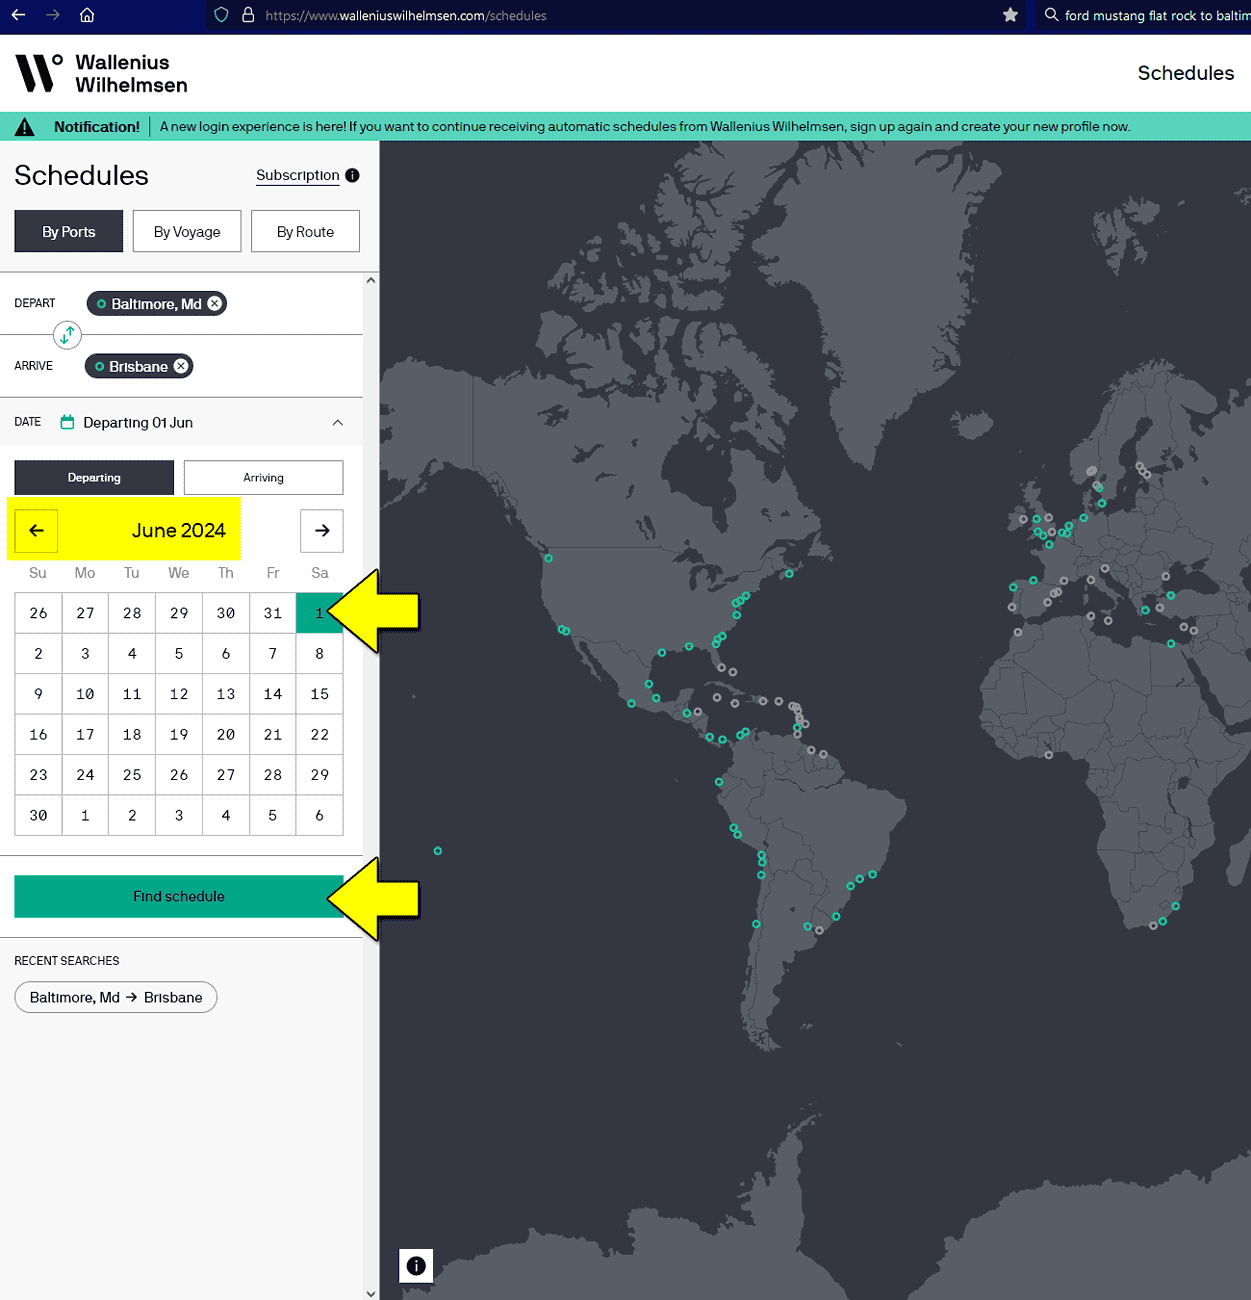Open the Subscription link

click(298, 175)
